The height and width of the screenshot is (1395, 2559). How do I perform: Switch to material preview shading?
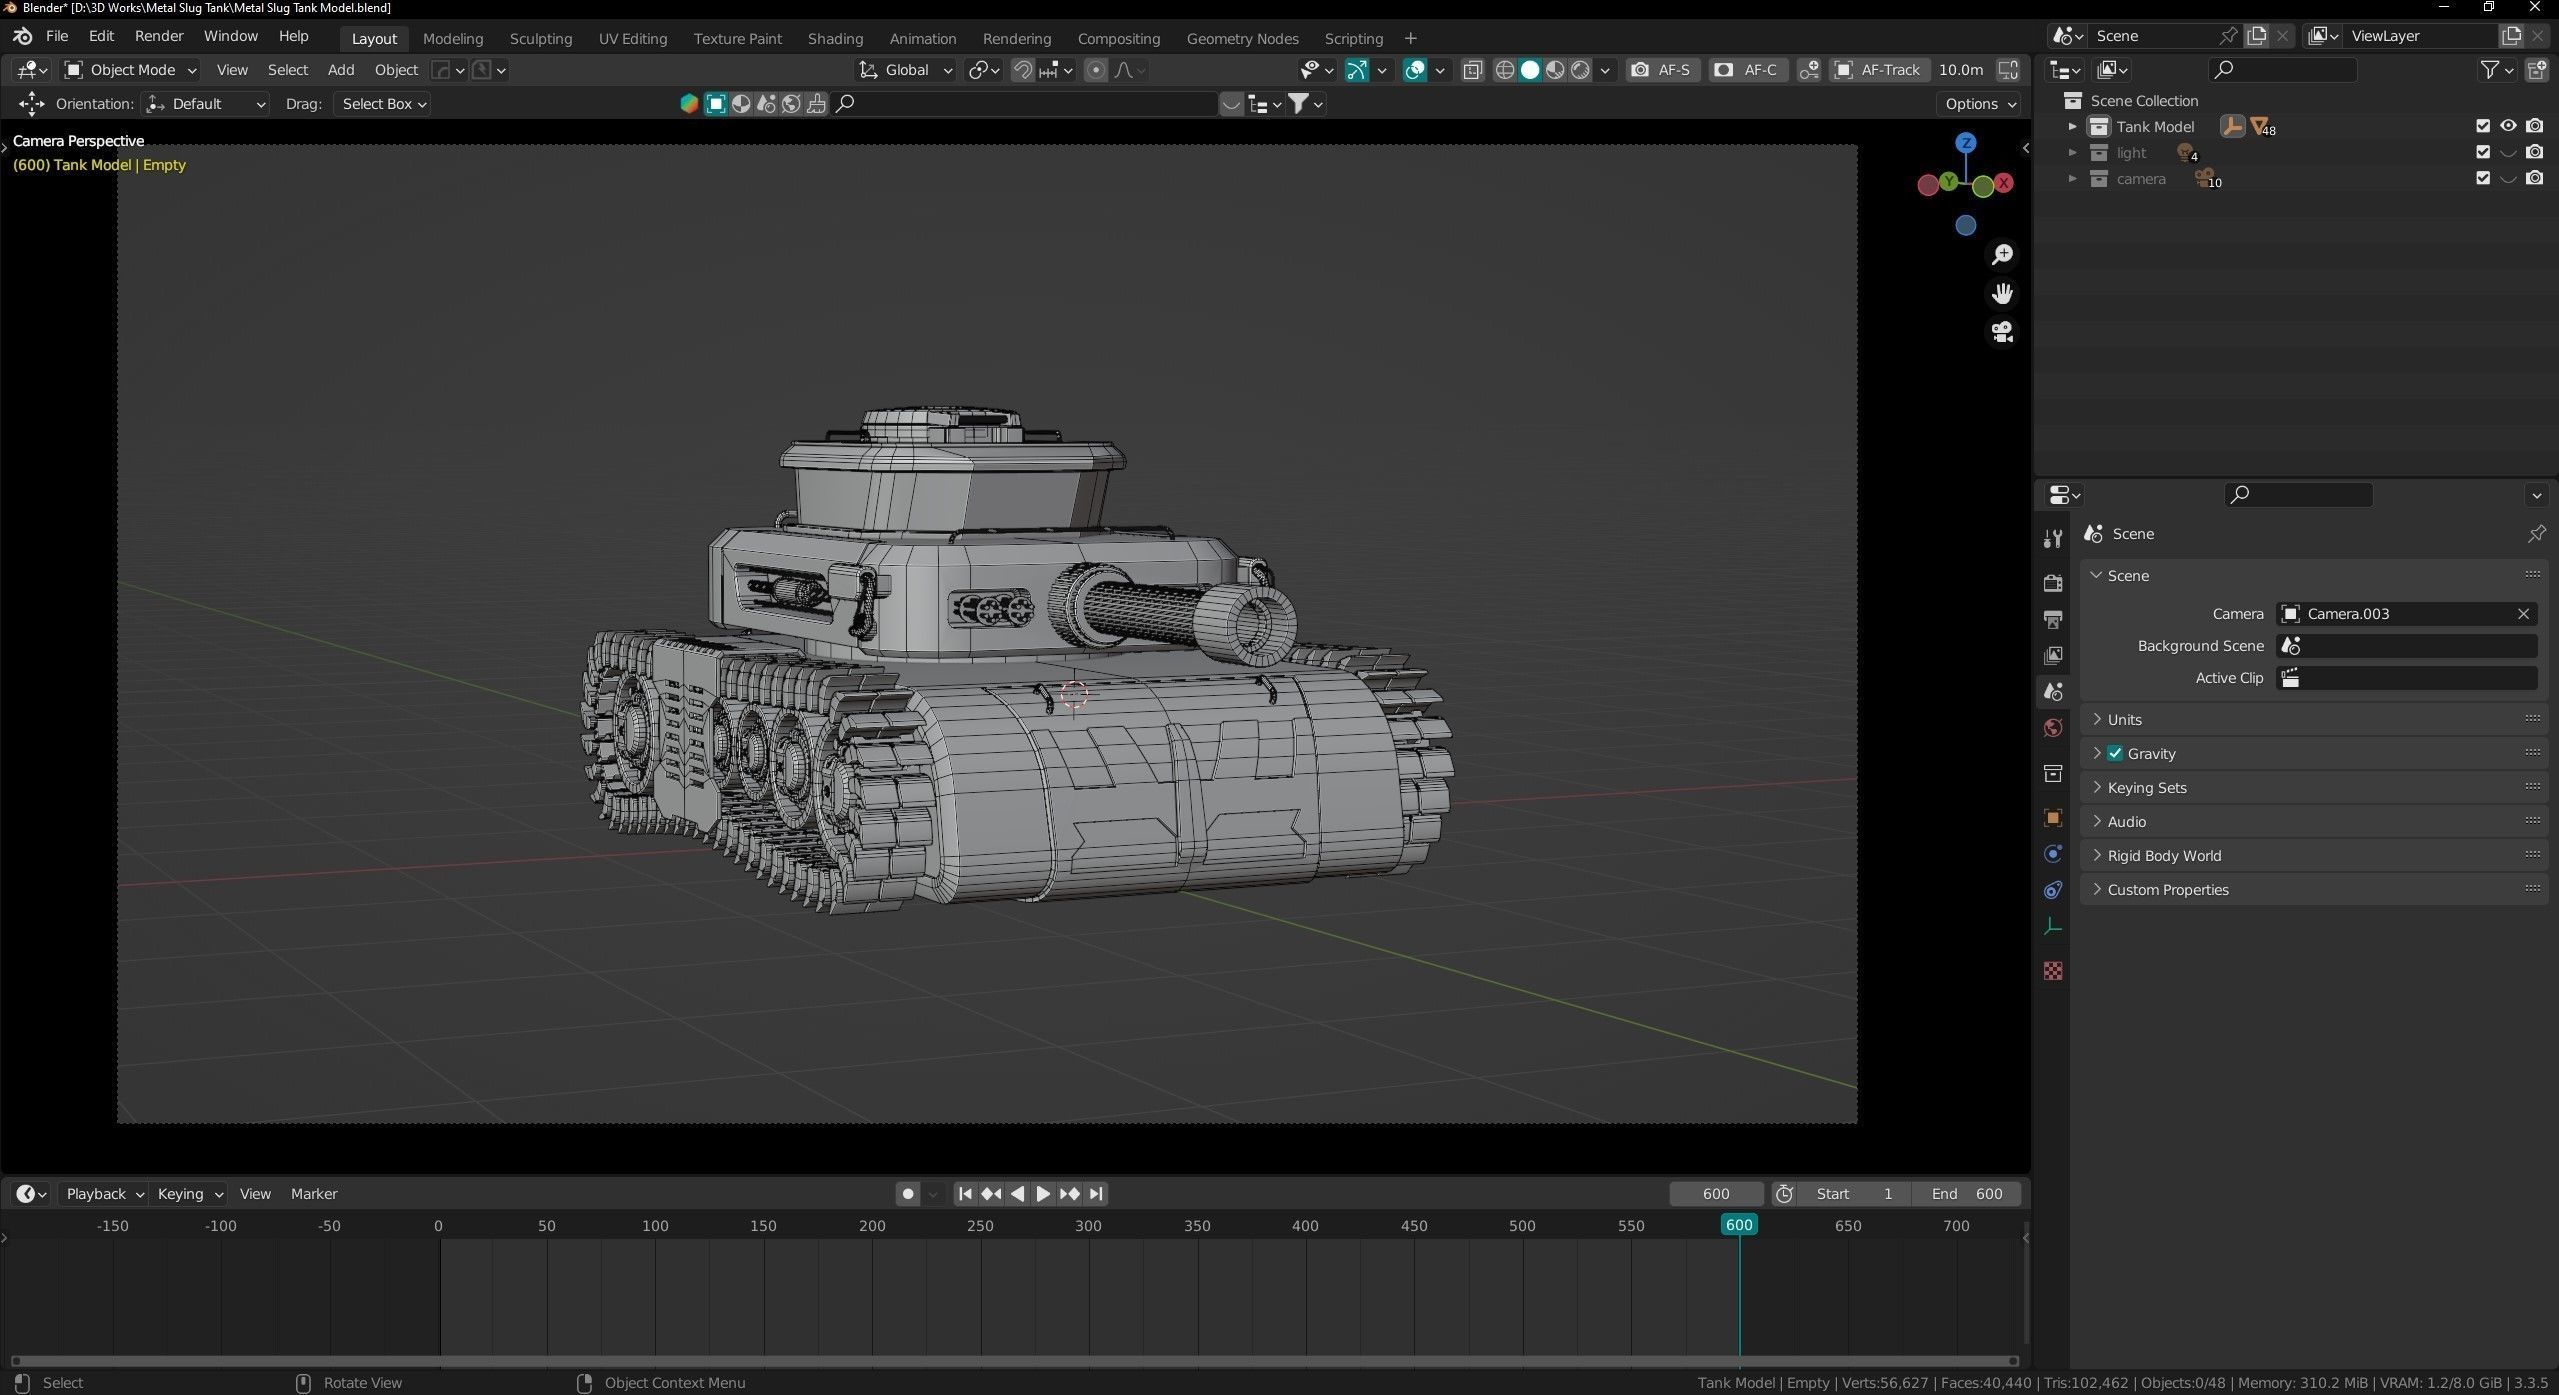click(x=1555, y=70)
